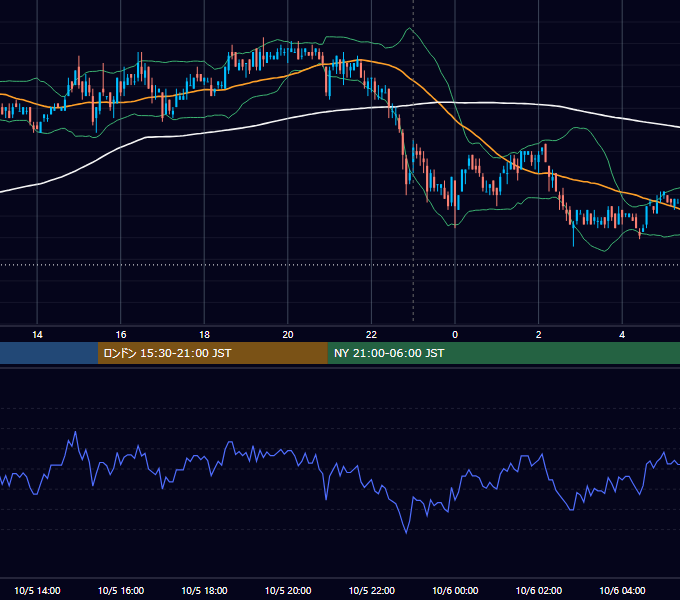Click the upper time axis label 20

tap(288, 335)
